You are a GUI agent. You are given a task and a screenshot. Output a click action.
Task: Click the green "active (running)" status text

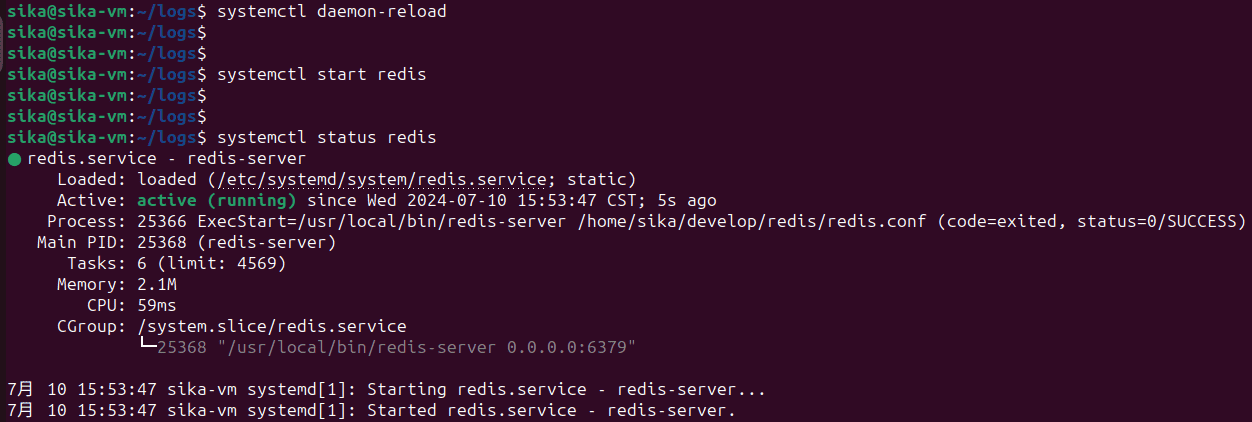pos(216,200)
